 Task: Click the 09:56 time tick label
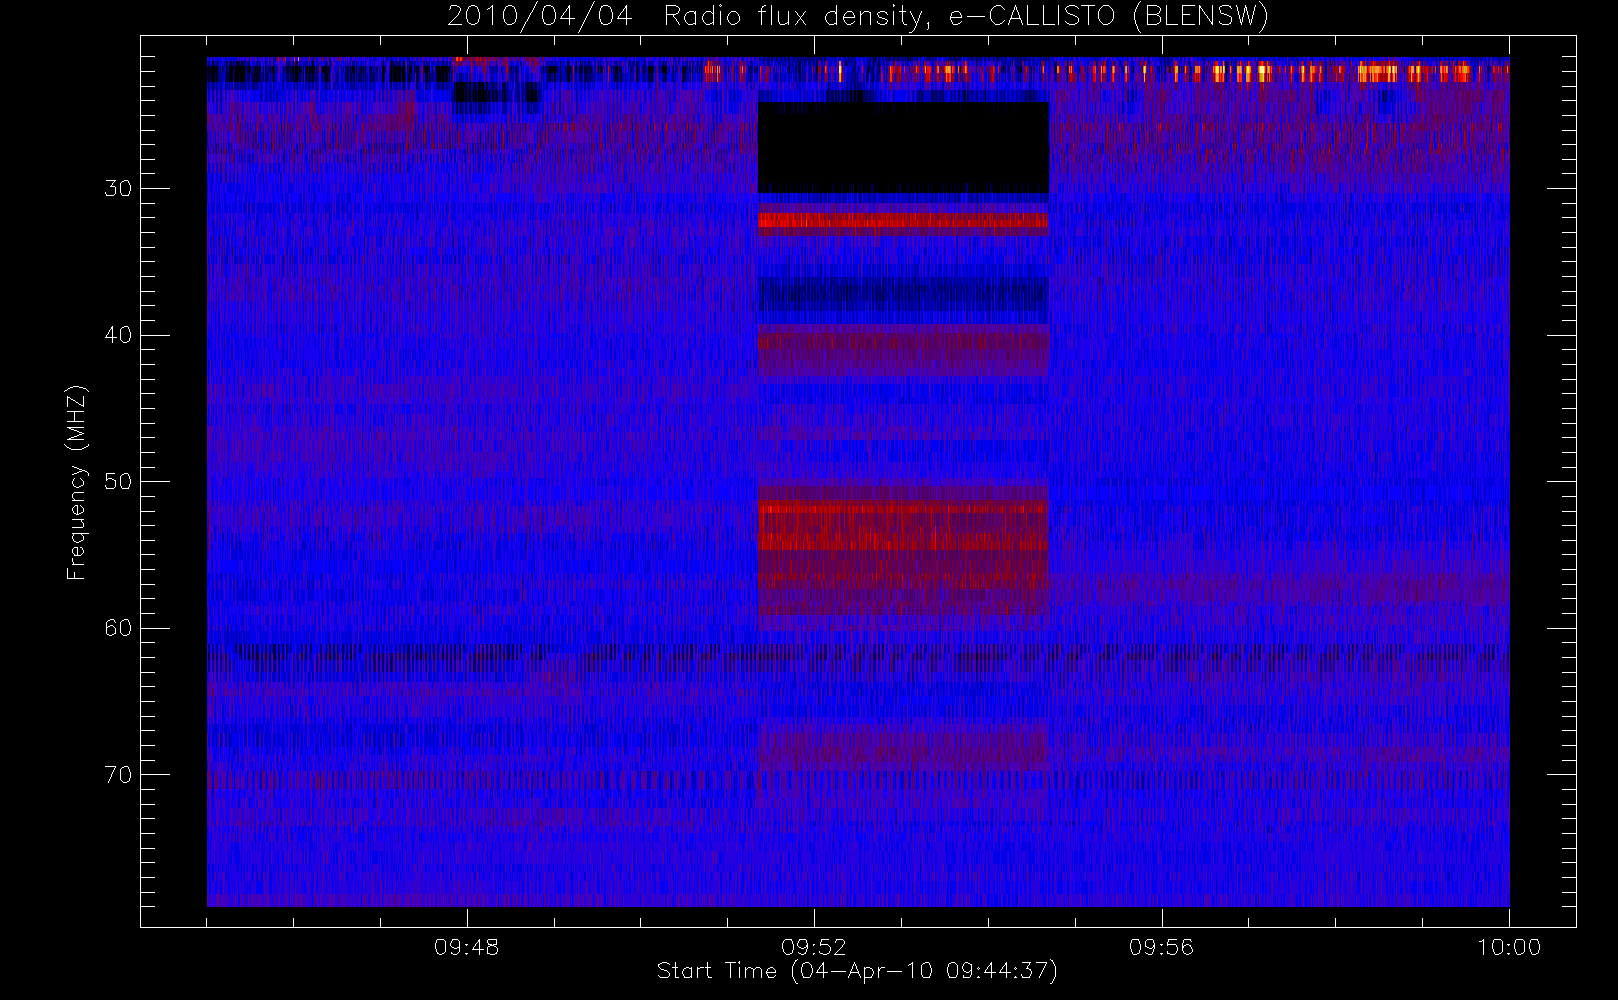pos(1161,947)
